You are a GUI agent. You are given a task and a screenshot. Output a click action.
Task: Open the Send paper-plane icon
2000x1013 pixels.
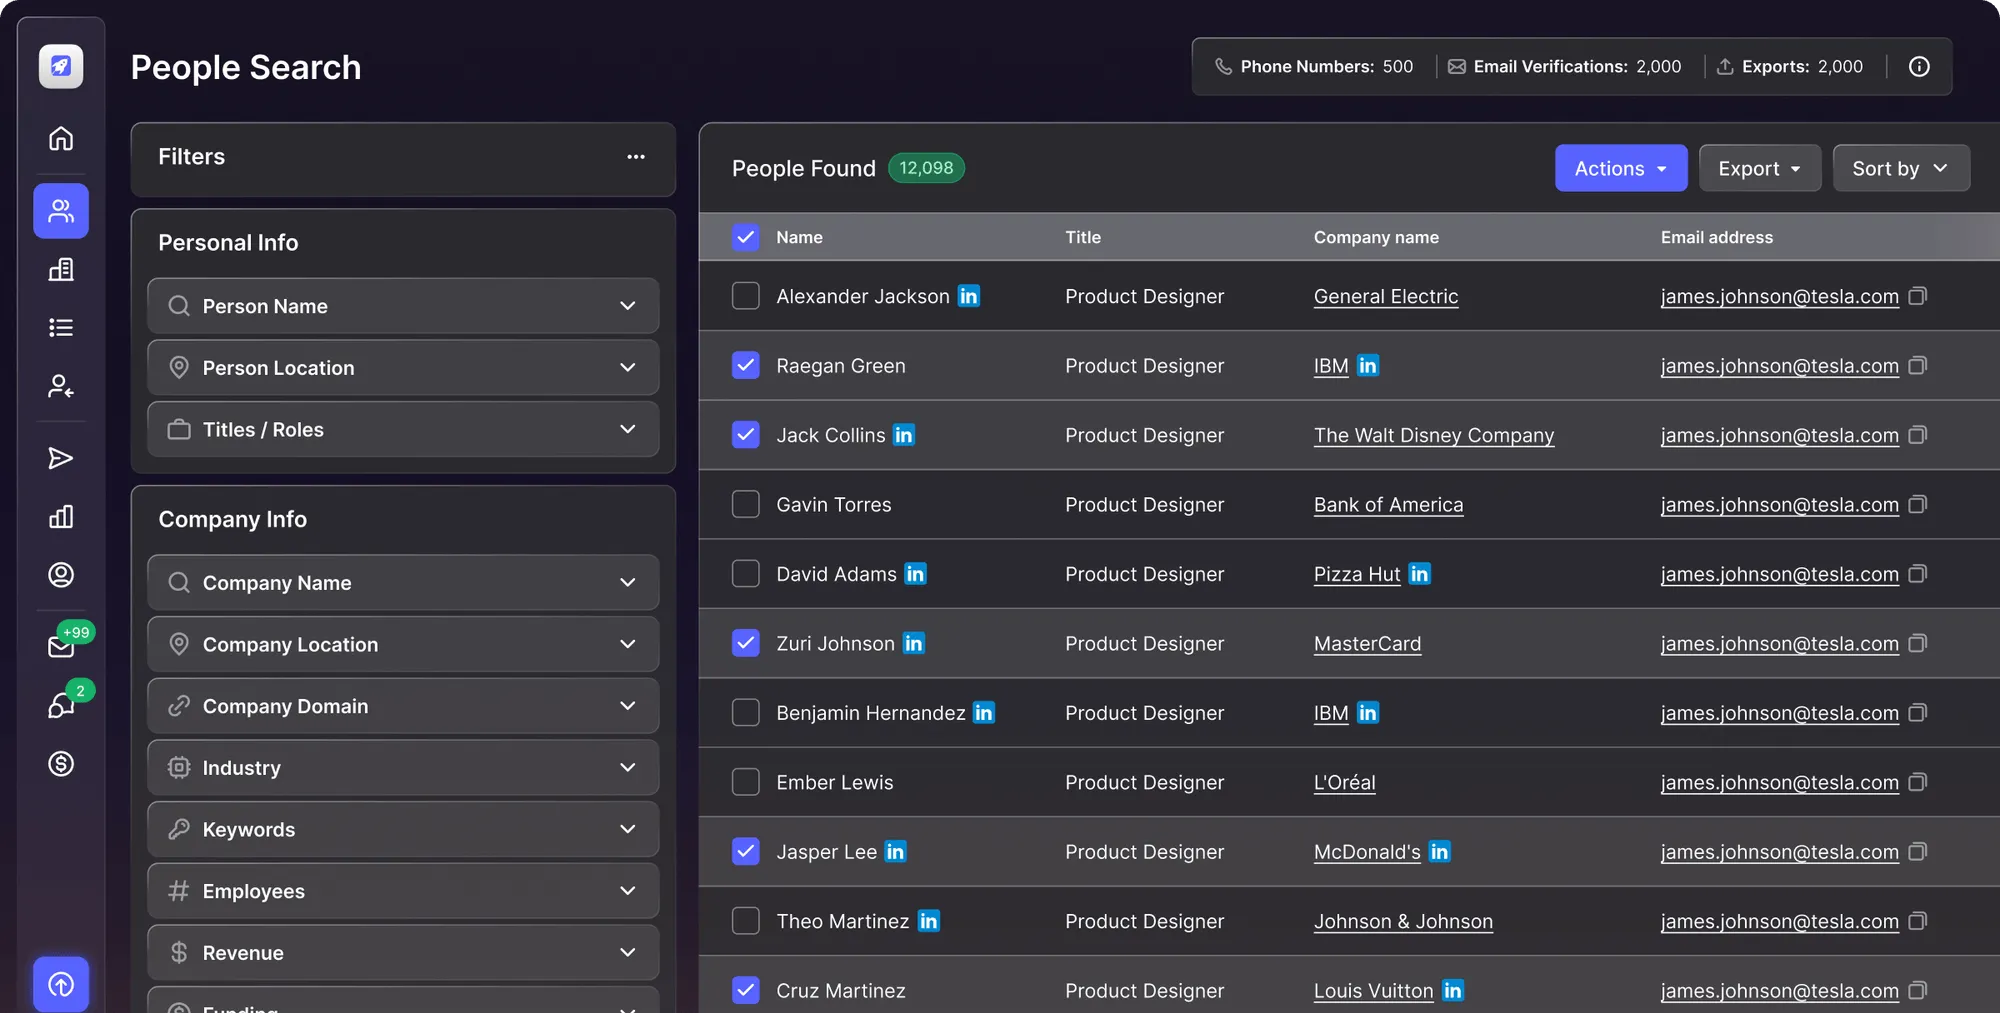click(x=61, y=458)
